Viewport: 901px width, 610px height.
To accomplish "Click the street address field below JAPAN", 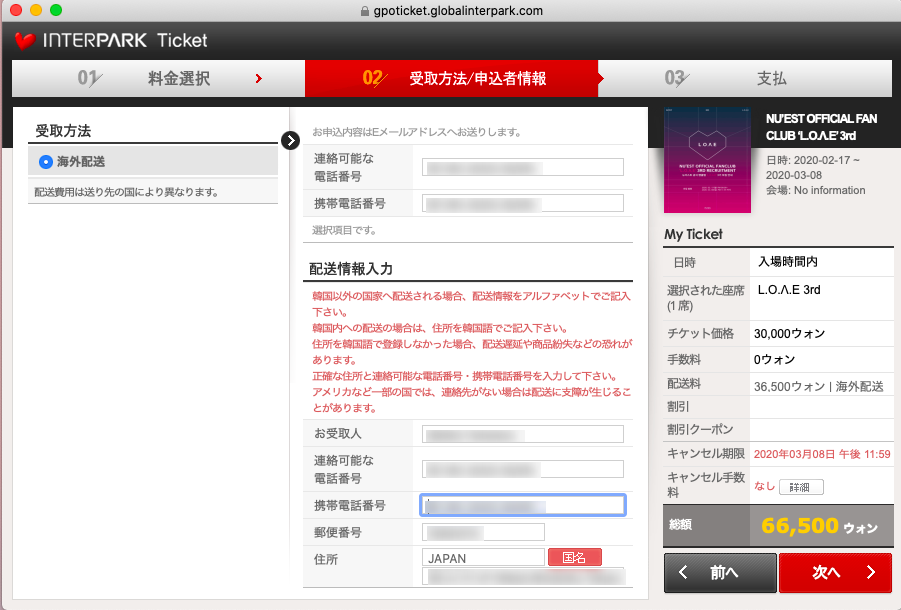I will point(523,576).
